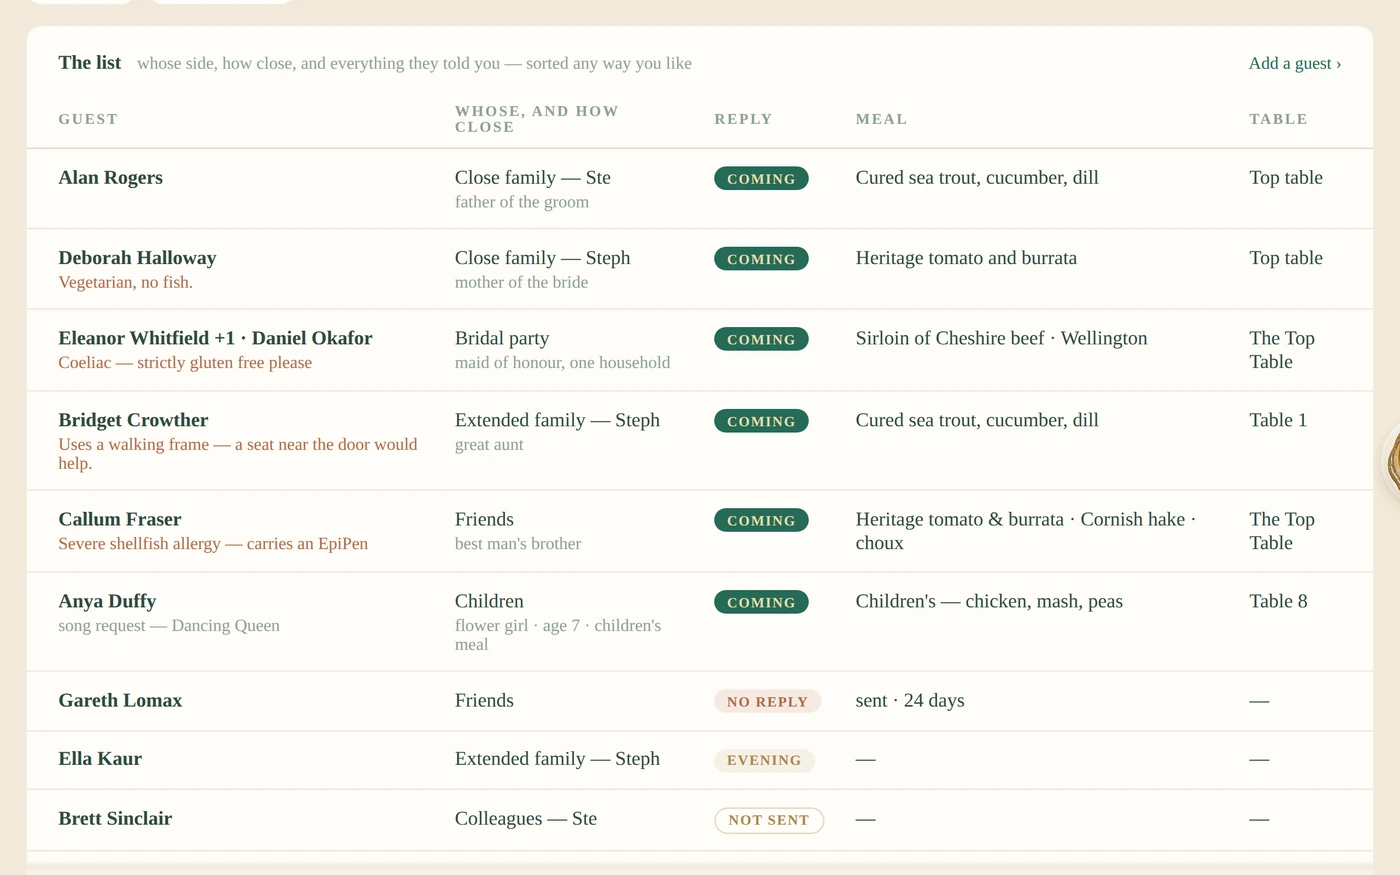The image size is (1400, 875).
Task: Sort by WHOSE, AND HOW CLOSE header
Action: coord(537,119)
